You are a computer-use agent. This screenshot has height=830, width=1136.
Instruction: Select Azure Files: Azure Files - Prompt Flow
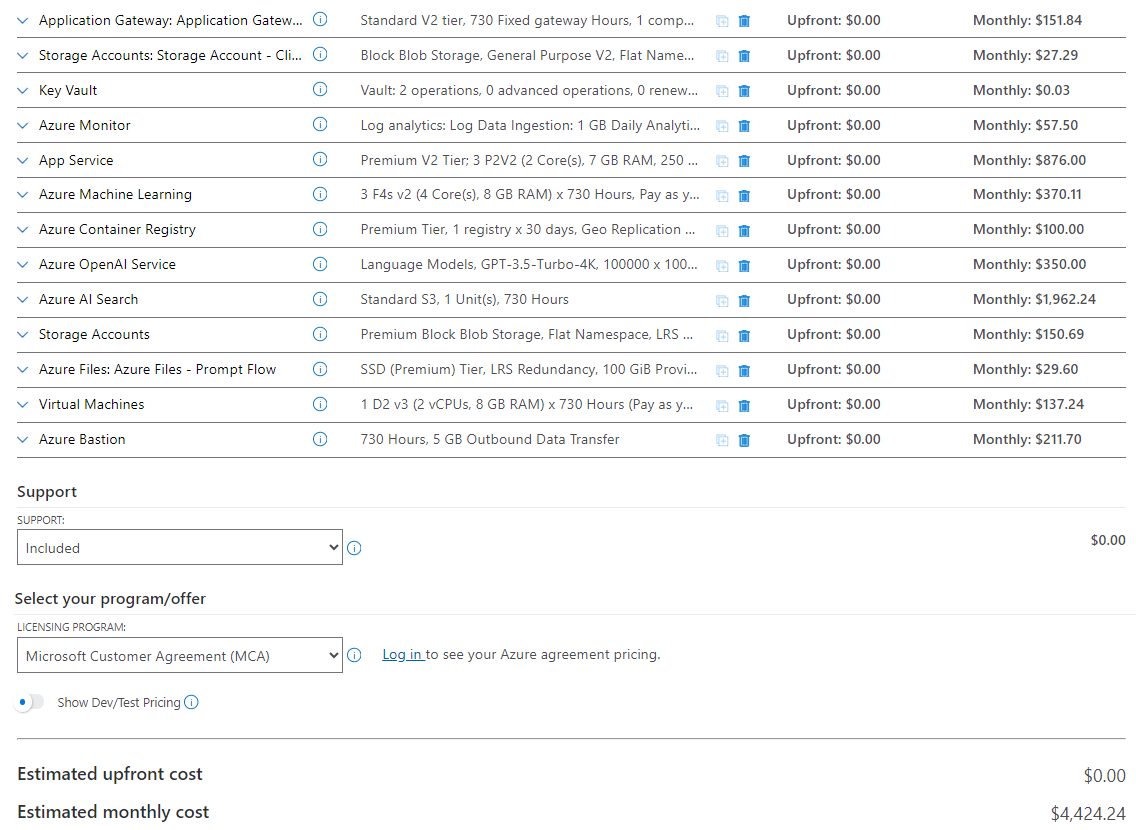tap(157, 369)
